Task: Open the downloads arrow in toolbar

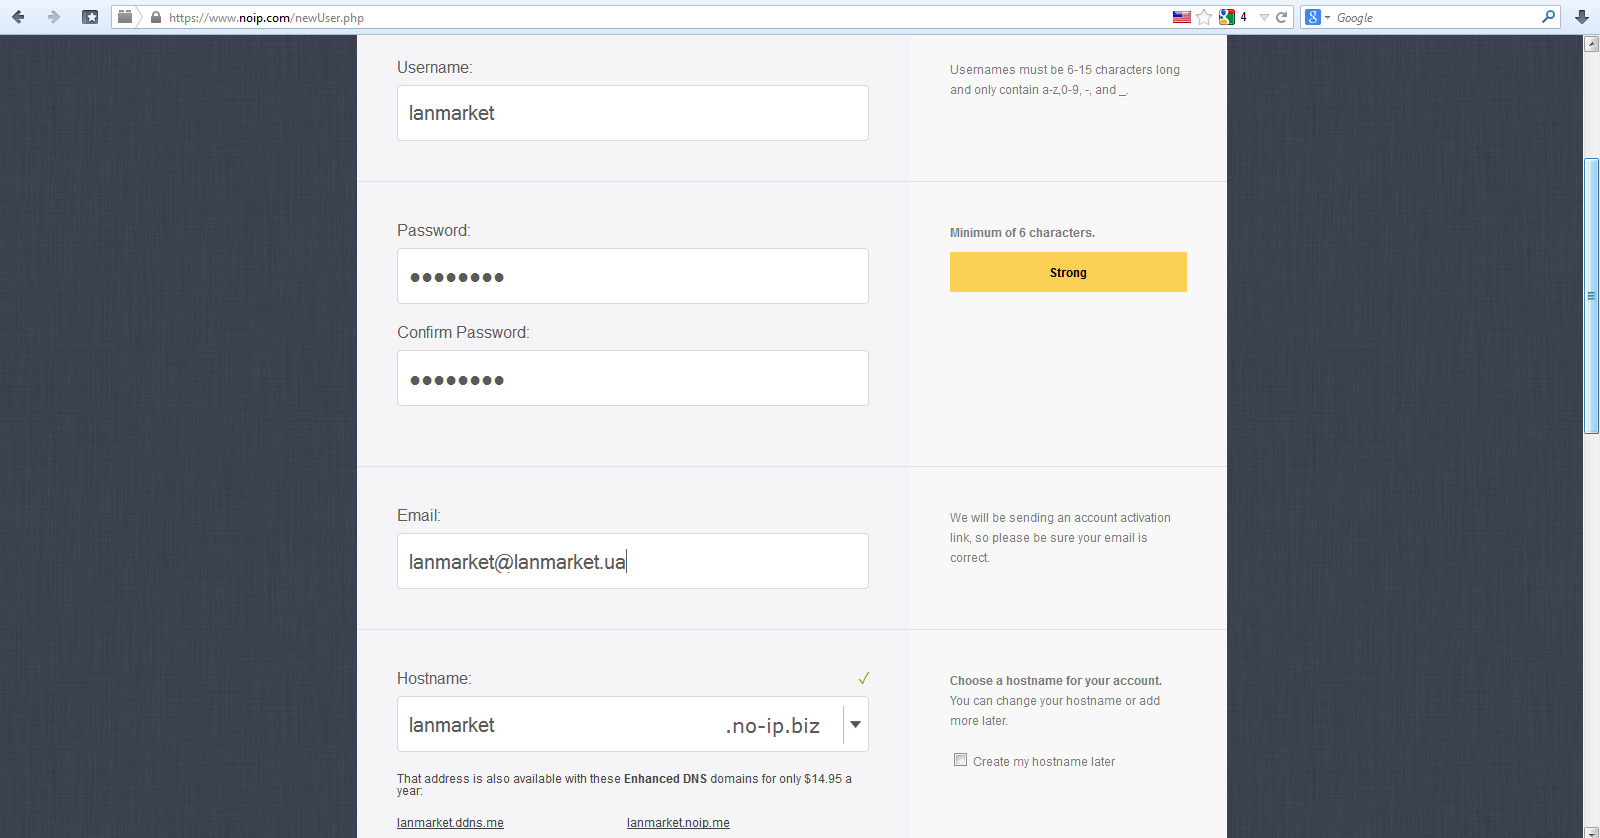Action: (x=1581, y=17)
